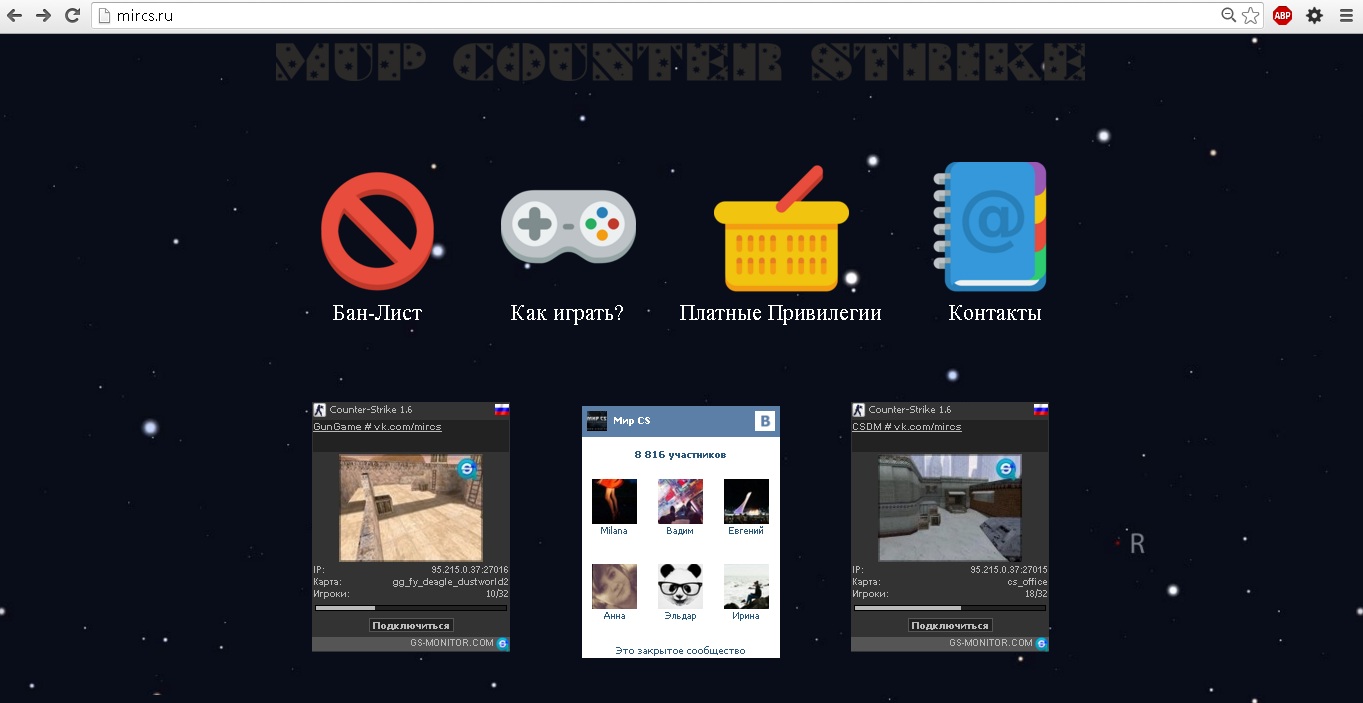Click the mircs.ru address bar
This screenshot has height=703, width=1363.
tap(655, 15)
